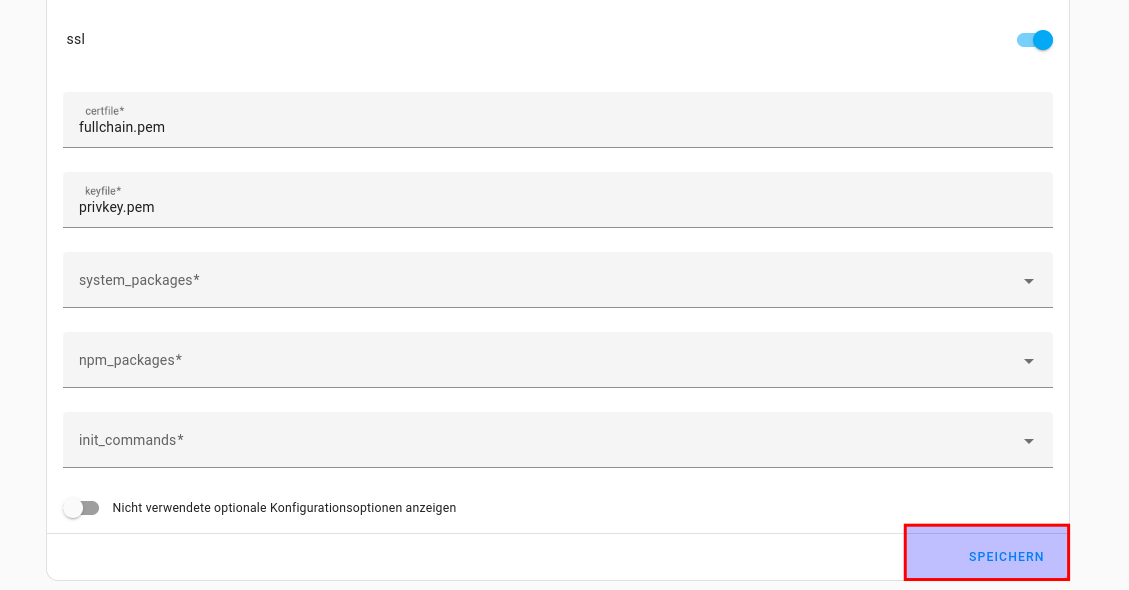The width and height of the screenshot is (1129, 590).
Task: Click the 'Nicht verwendete optionale Konfigurationsoptionen anzeigen' label
Action: [284, 508]
